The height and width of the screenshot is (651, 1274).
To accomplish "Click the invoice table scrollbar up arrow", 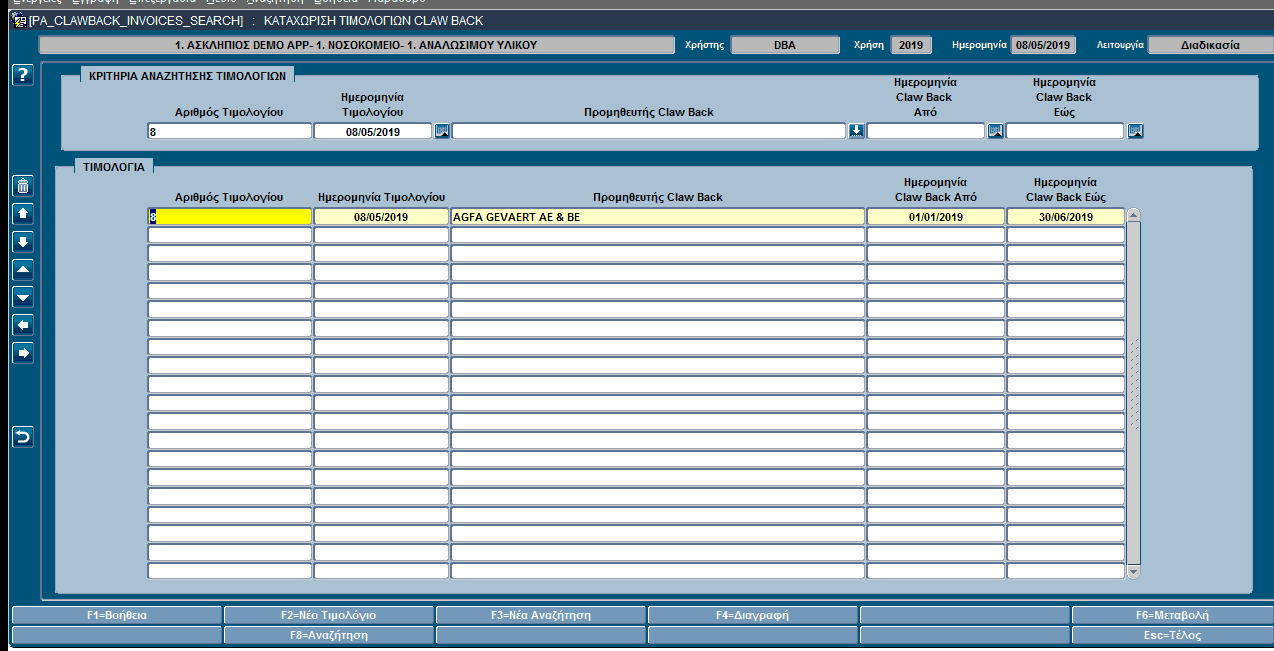I will pyautogui.click(x=1133, y=215).
